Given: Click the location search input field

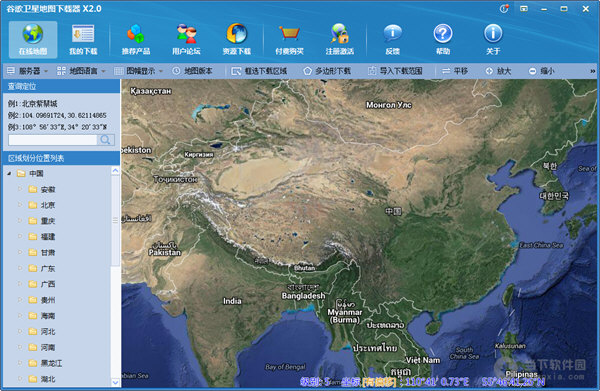Looking at the screenshot, I should (53, 140).
